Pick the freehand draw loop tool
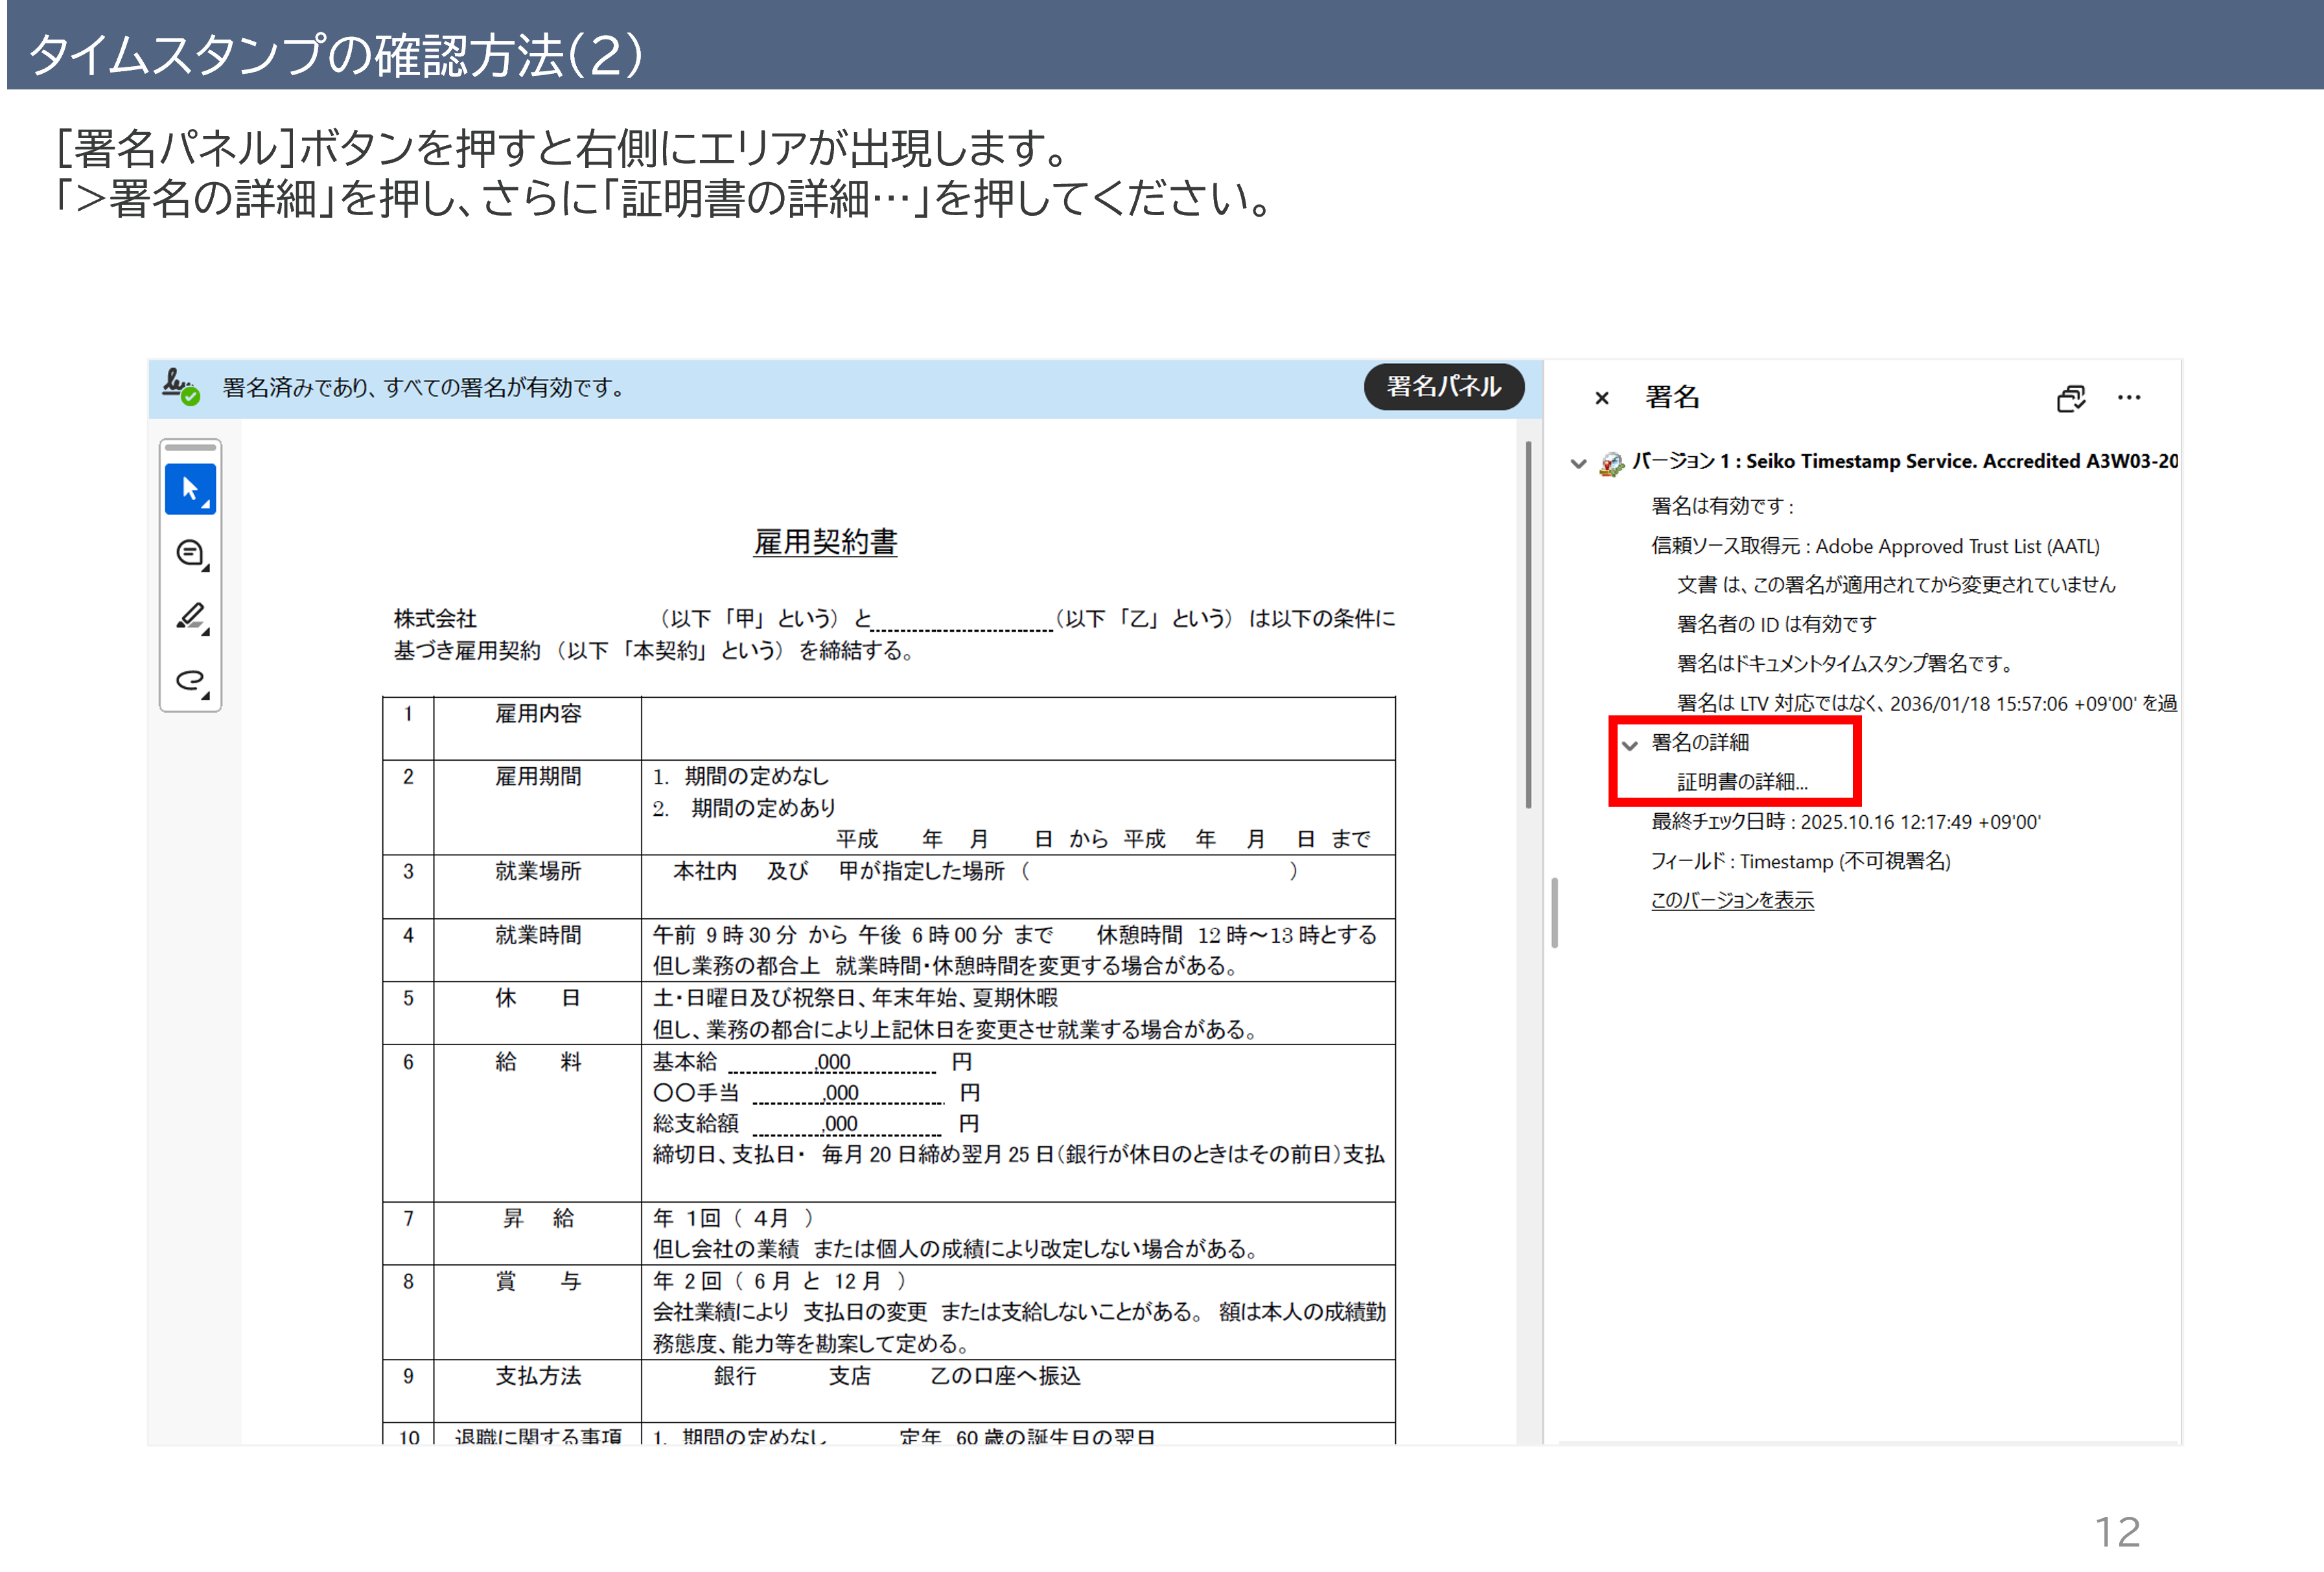Image resolution: width=2324 pixels, height=1572 pixels. coord(190,681)
